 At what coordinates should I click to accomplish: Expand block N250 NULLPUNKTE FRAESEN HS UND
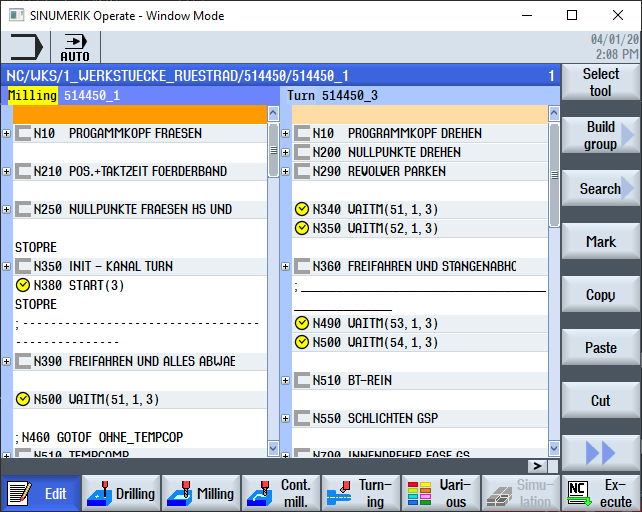tap(7, 209)
